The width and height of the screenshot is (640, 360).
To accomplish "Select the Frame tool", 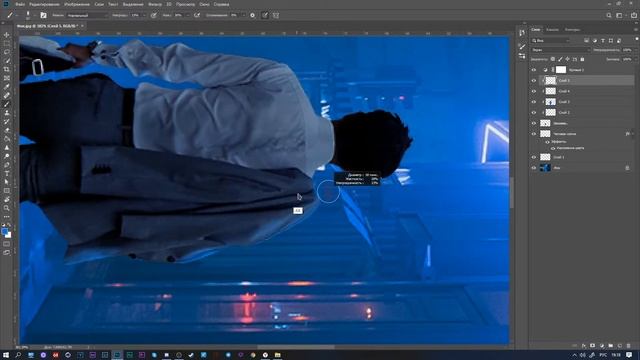I will click(x=7, y=78).
